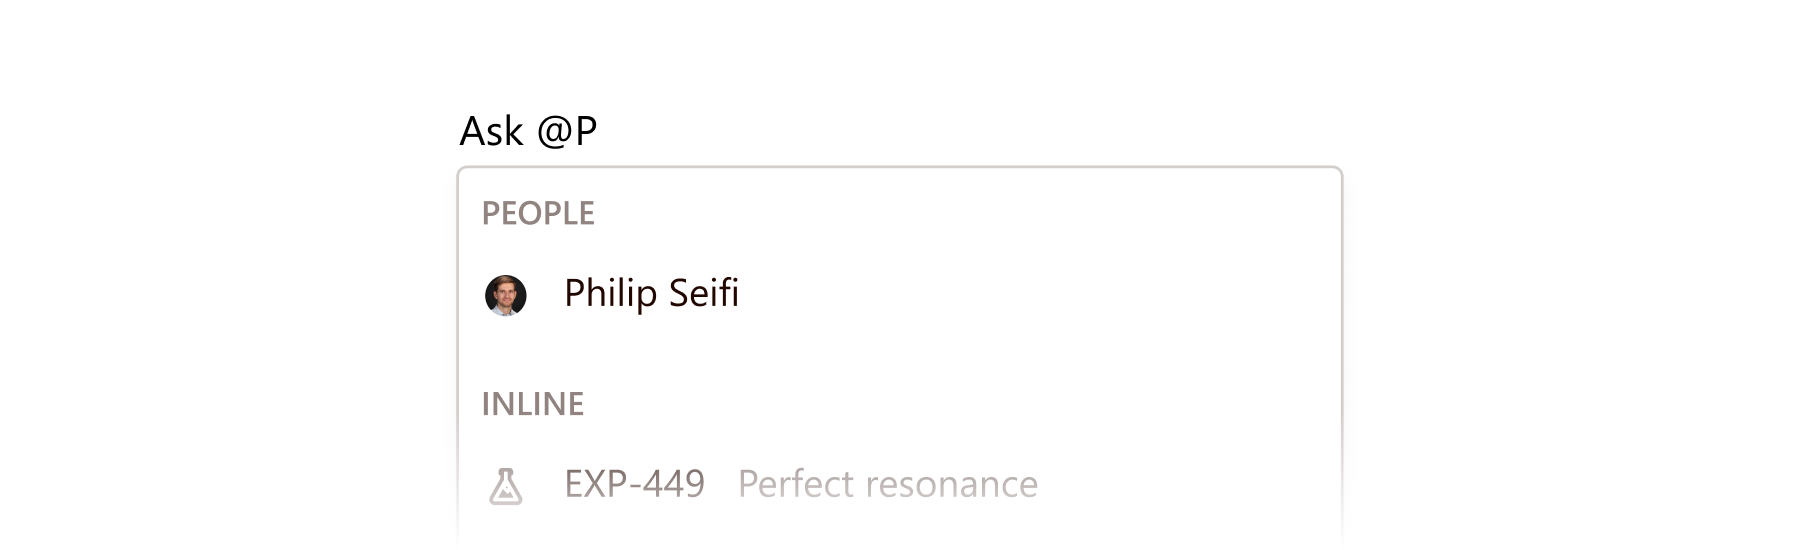Select Philip Seifi from the people suggestions
This screenshot has height=550, width=1800.
click(x=651, y=294)
